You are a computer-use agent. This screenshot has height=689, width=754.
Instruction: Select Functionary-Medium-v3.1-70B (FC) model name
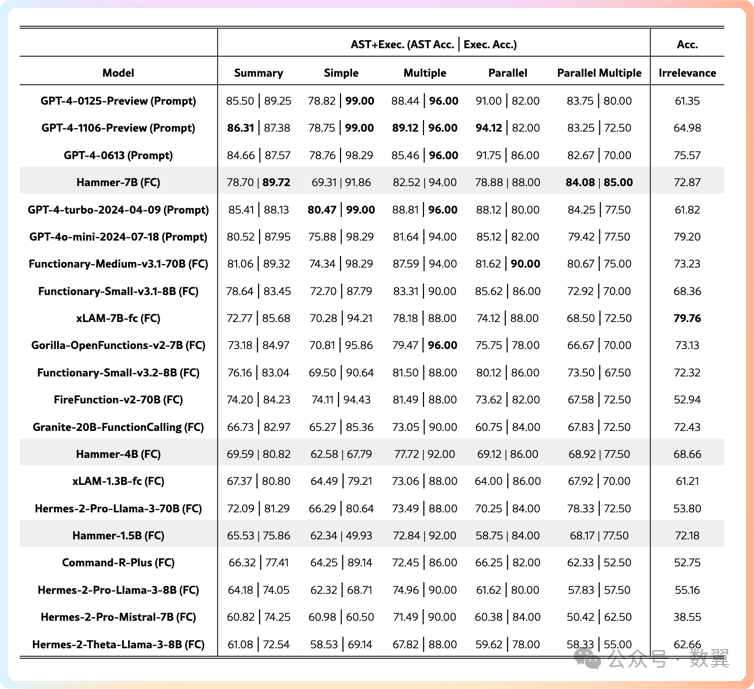(x=118, y=264)
